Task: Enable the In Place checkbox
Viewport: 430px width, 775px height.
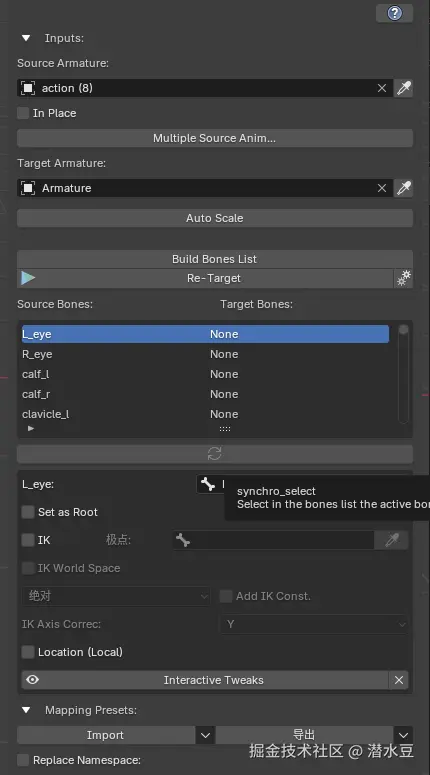Action: click(x=23, y=113)
